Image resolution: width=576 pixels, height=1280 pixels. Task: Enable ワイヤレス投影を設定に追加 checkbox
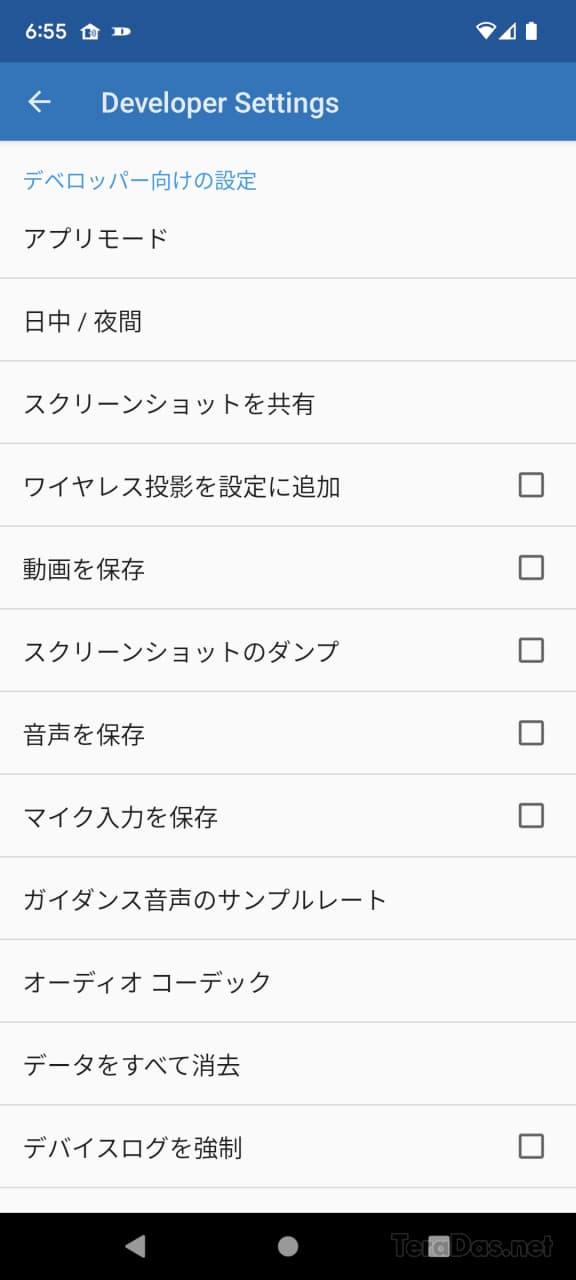pos(531,485)
